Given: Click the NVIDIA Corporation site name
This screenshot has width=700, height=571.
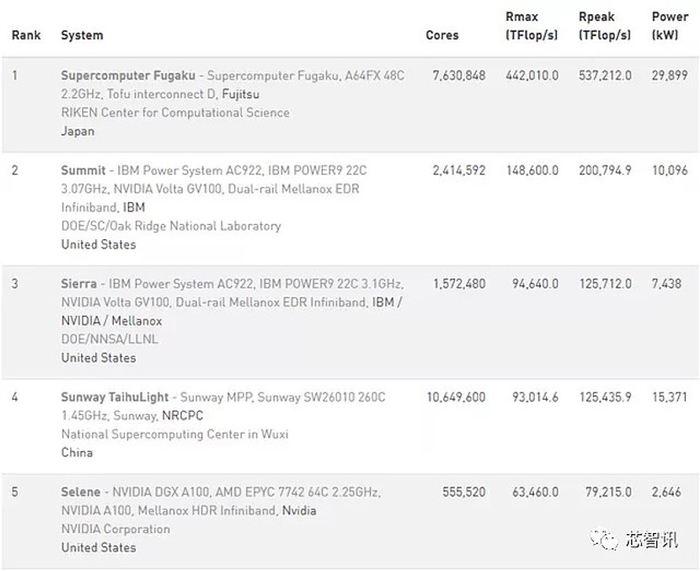Looking at the screenshot, I should [115, 529].
